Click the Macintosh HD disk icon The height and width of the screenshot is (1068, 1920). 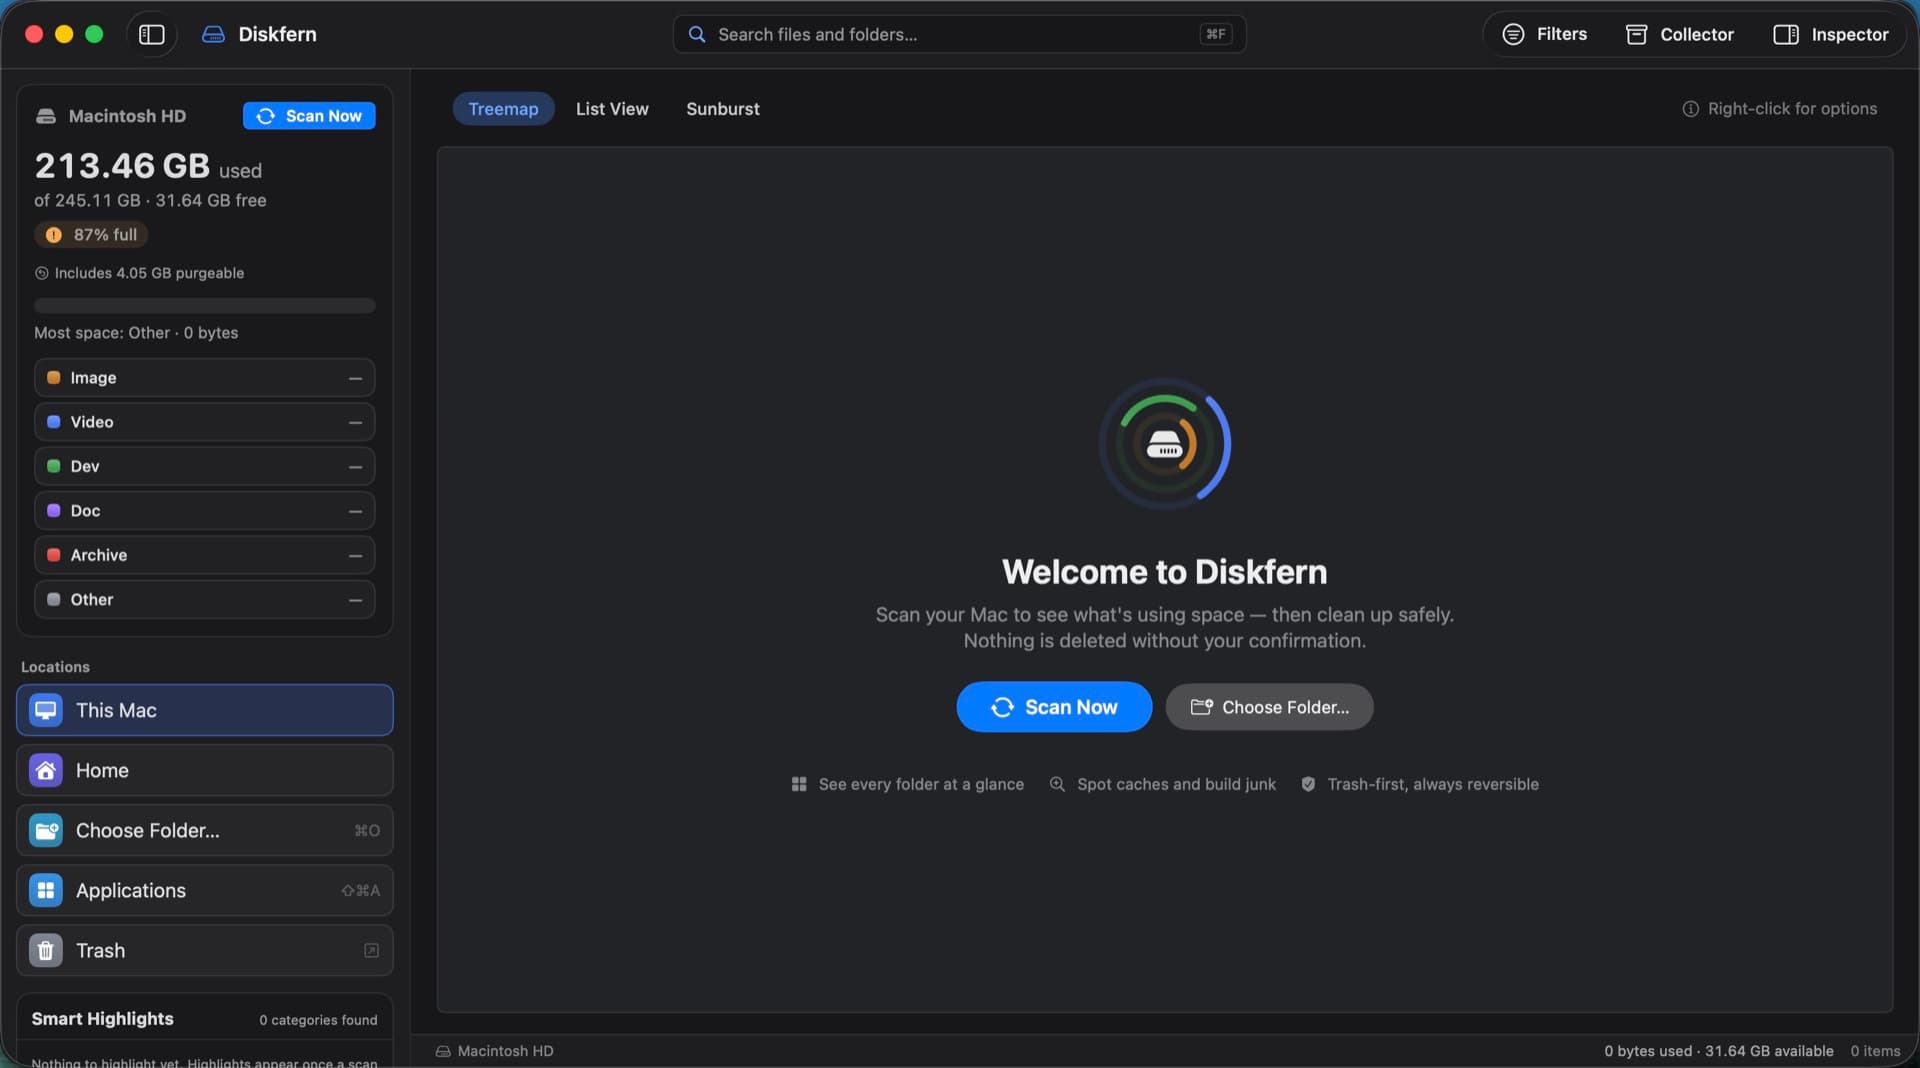tap(46, 116)
